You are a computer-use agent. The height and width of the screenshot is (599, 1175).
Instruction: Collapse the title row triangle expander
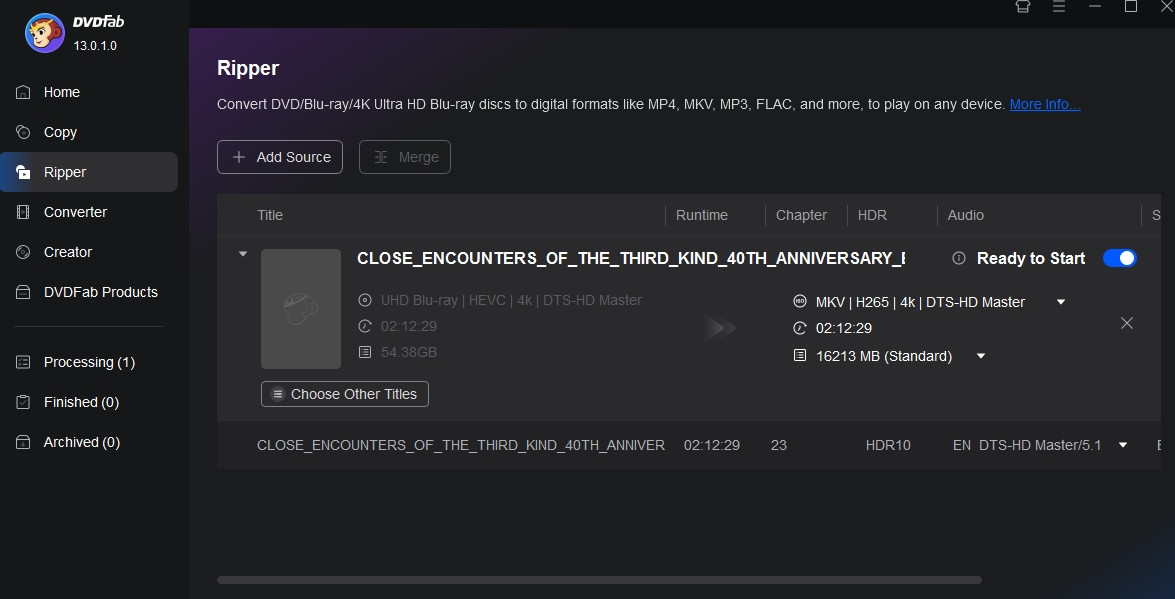pyautogui.click(x=242, y=254)
